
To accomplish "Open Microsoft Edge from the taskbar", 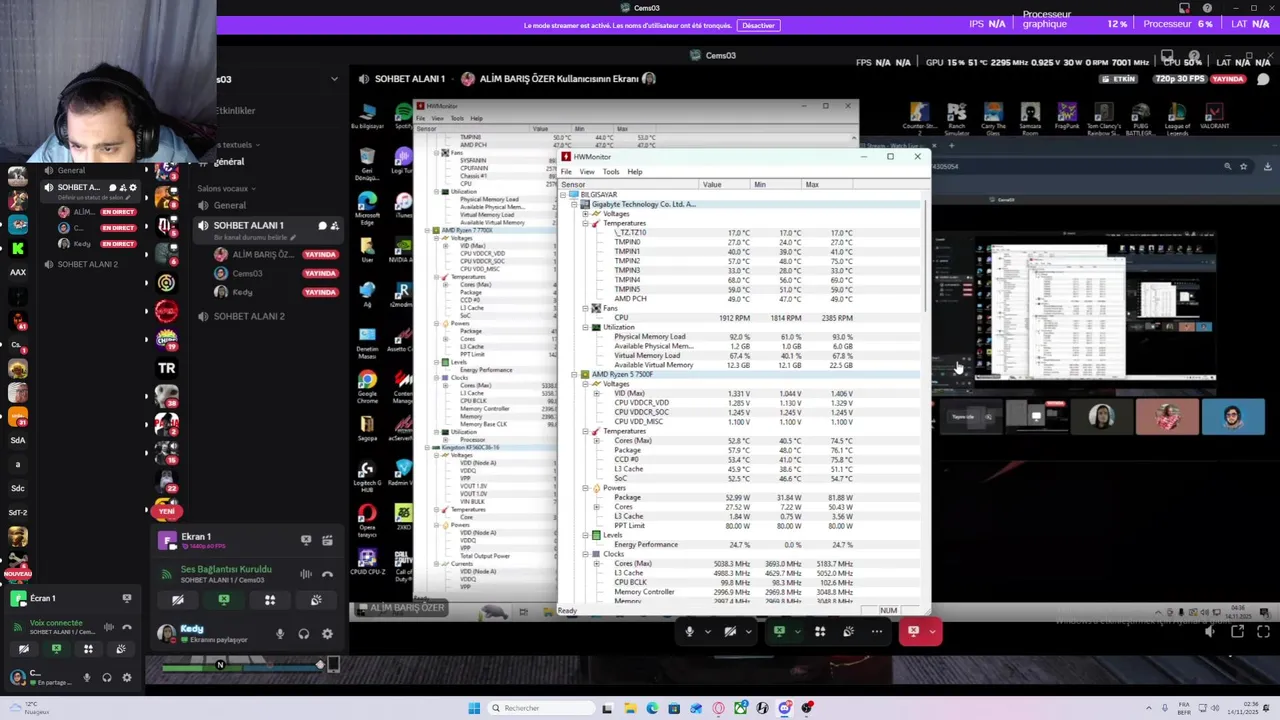I will click(x=652, y=708).
